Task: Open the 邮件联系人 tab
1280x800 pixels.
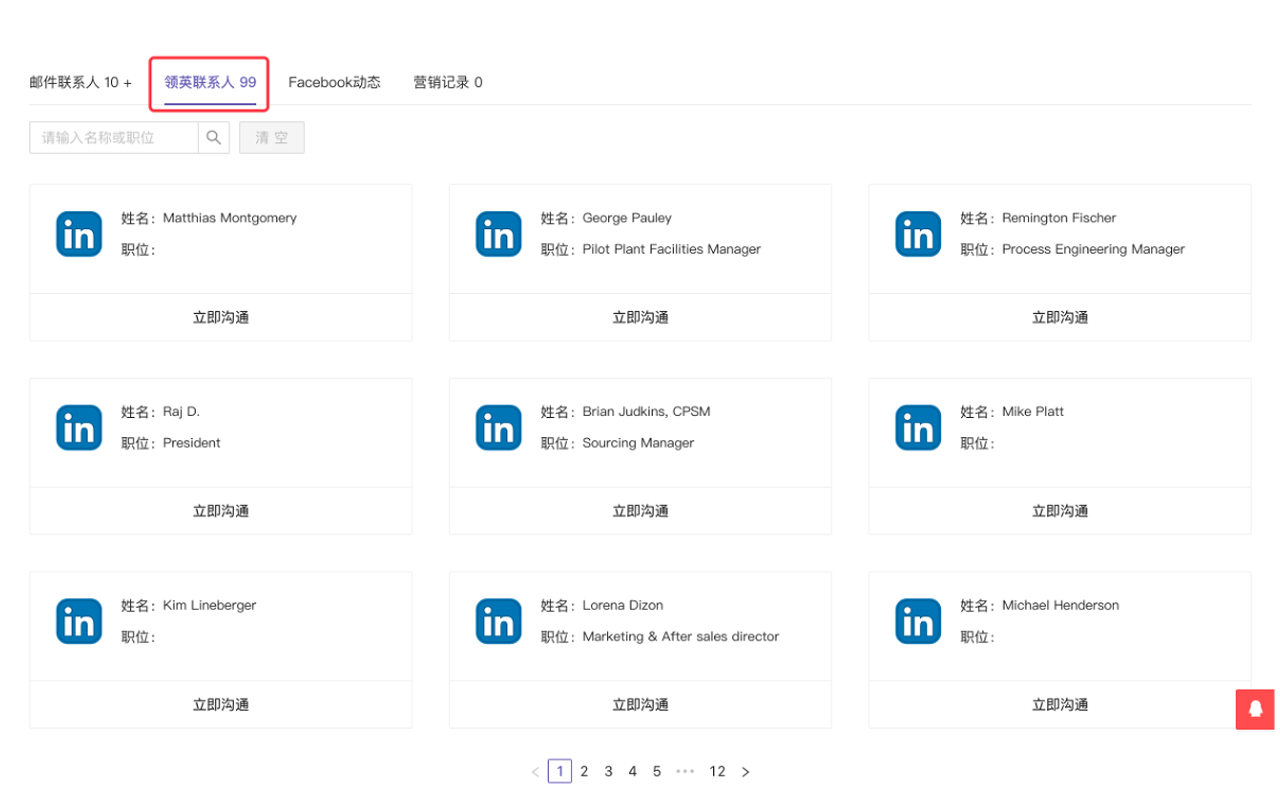Action: tap(80, 82)
